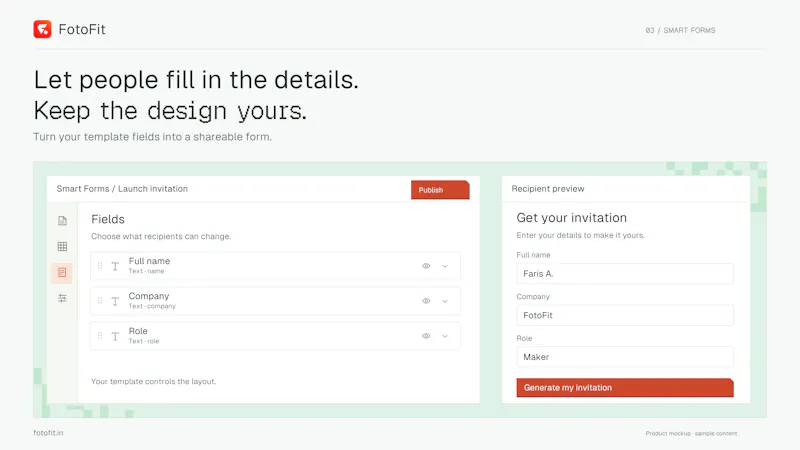The height and width of the screenshot is (450, 800).
Task: Click the 03 / SMART FORMS label
Action: (x=680, y=30)
